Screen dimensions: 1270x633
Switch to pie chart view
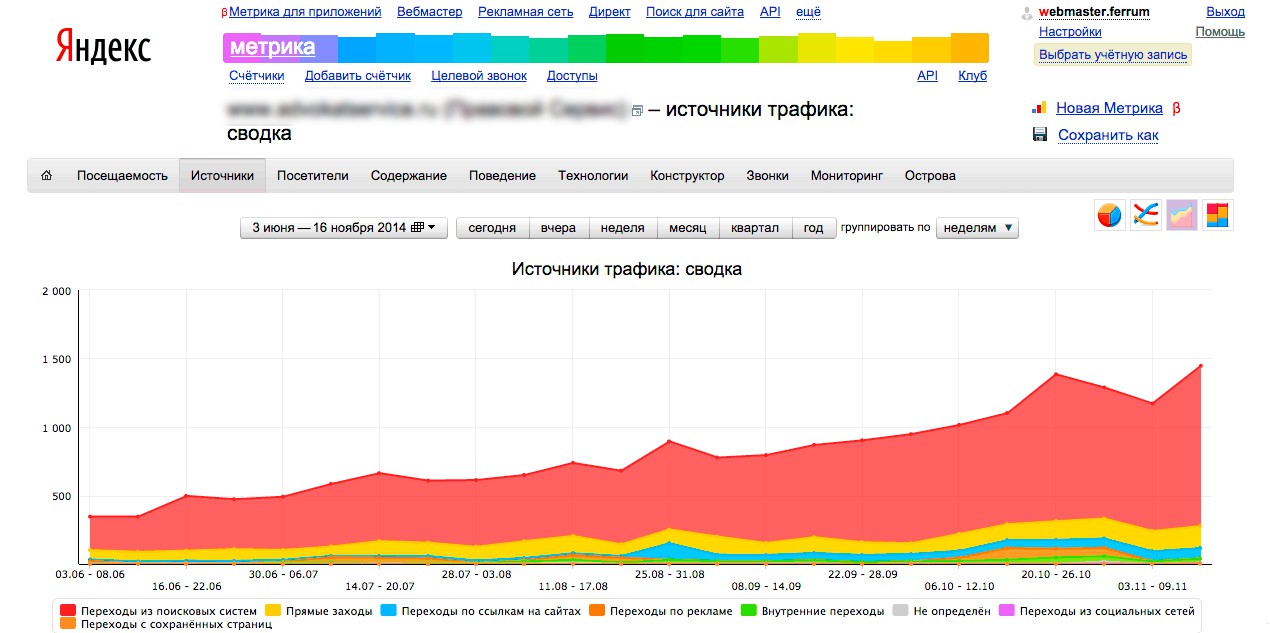pos(1110,215)
